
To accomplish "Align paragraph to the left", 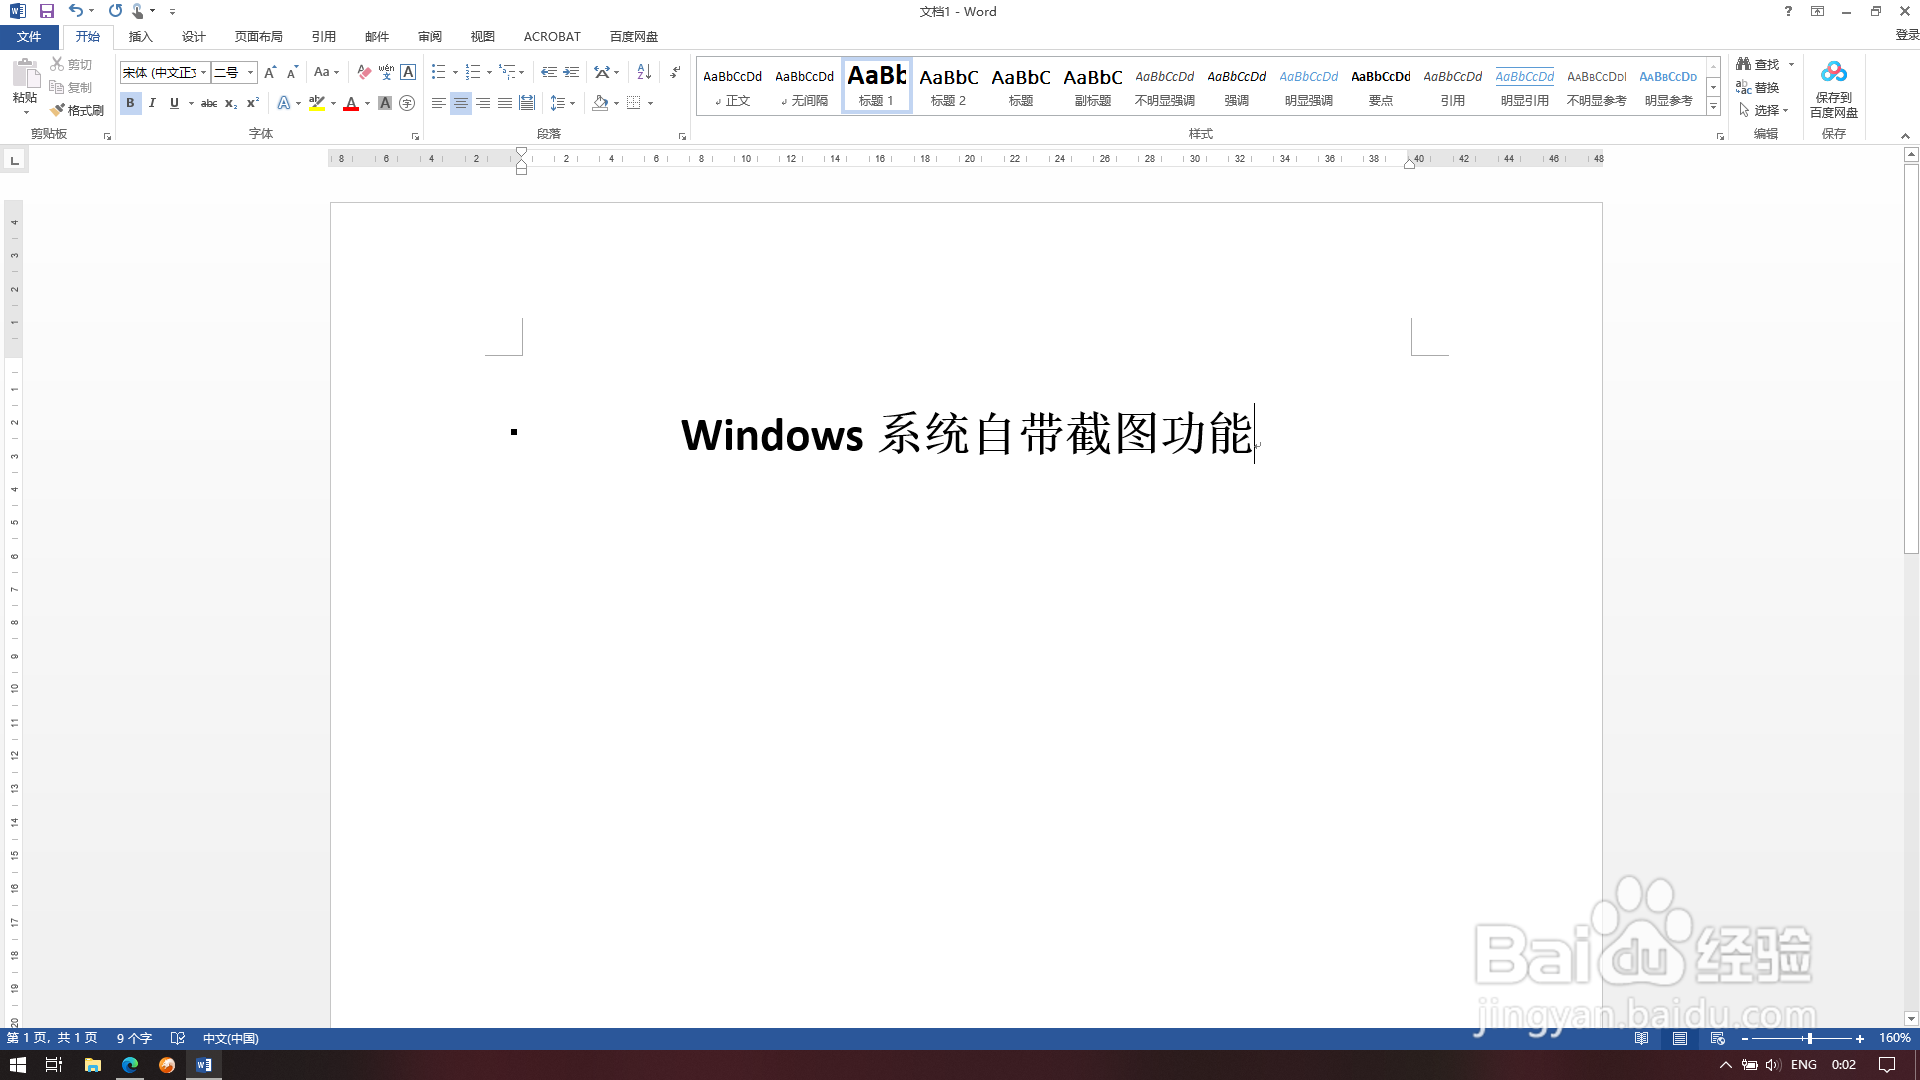I will [439, 103].
